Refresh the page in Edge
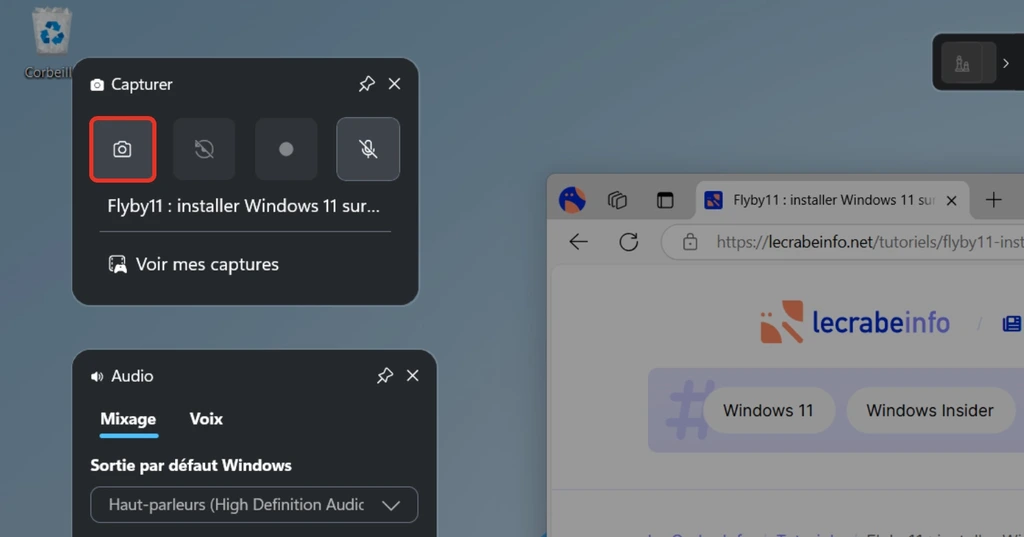This screenshot has width=1024, height=537. click(628, 242)
